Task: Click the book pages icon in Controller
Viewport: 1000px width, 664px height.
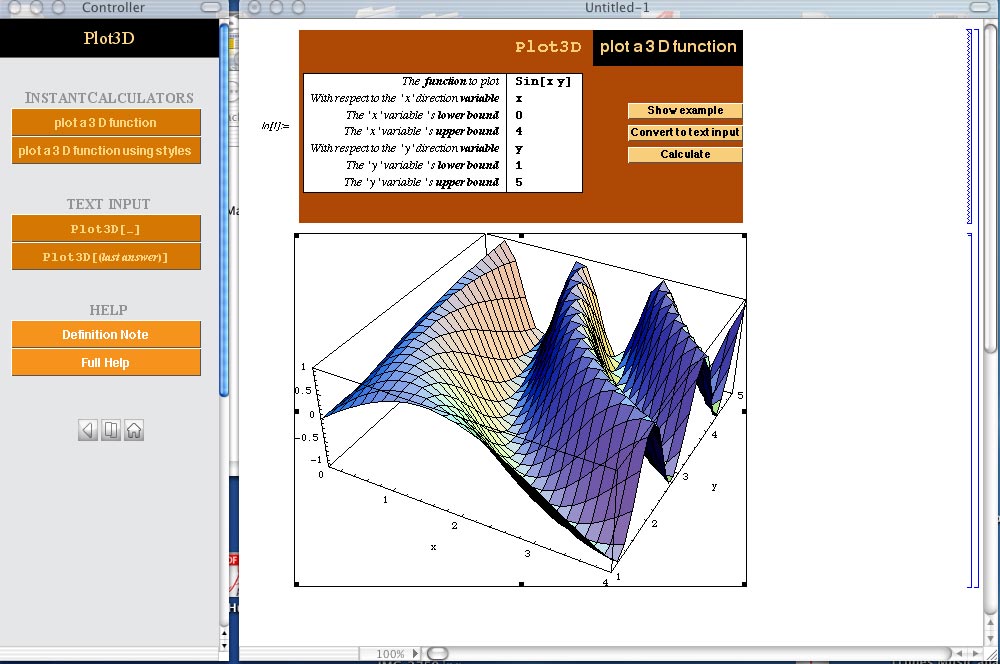Action: (x=111, y=430)
